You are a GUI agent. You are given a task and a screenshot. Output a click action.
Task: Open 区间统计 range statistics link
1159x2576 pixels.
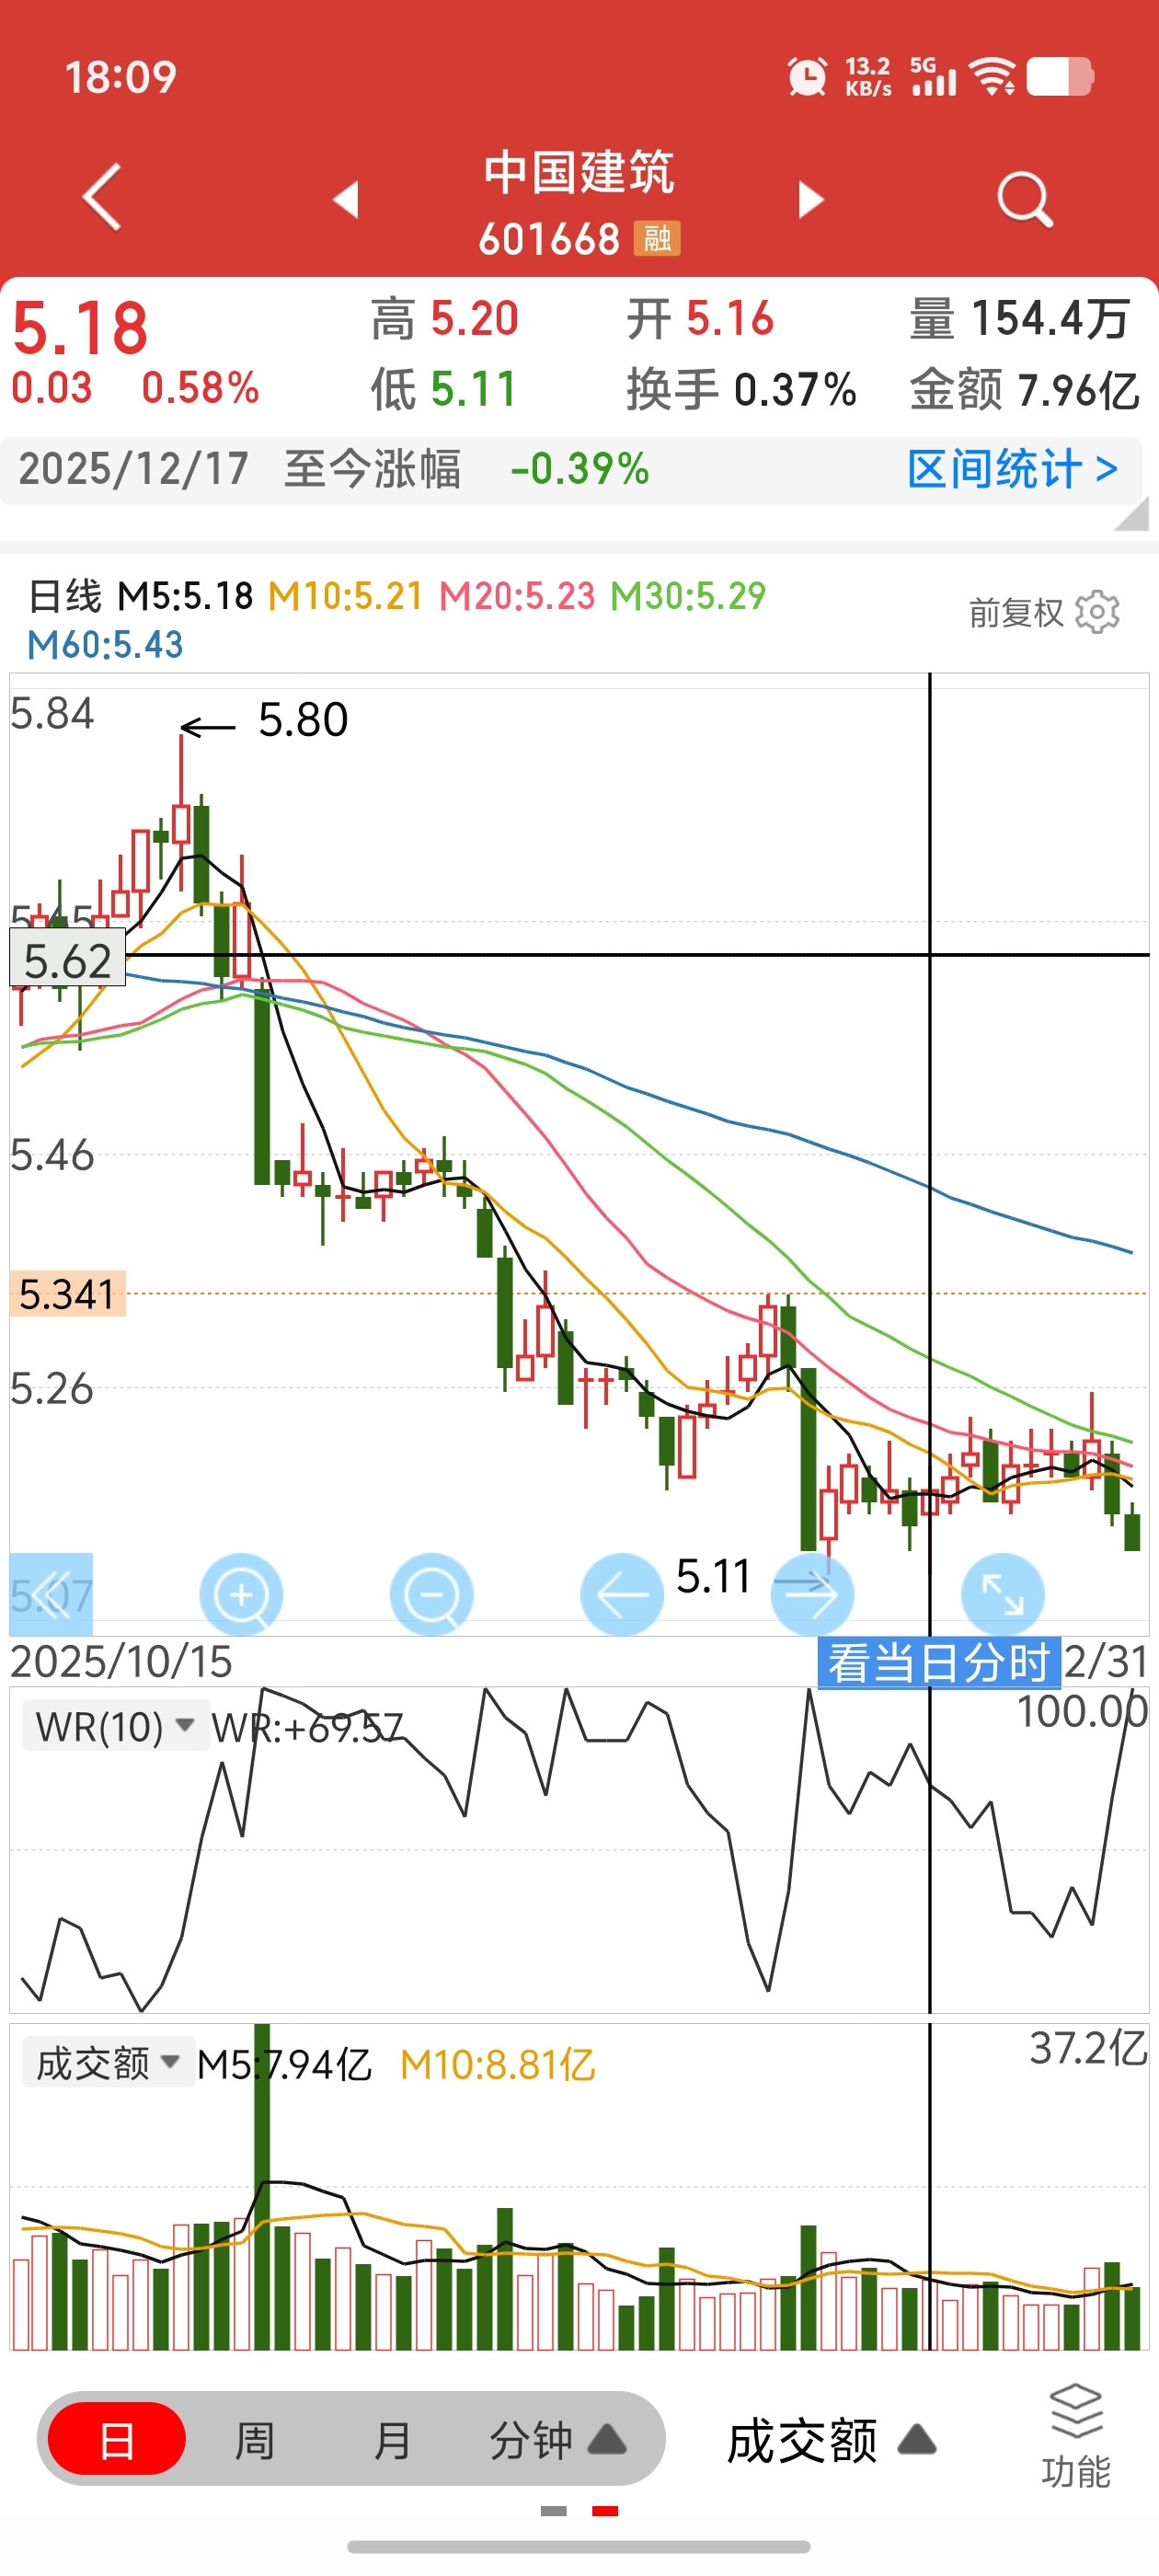pos(1013,469)
